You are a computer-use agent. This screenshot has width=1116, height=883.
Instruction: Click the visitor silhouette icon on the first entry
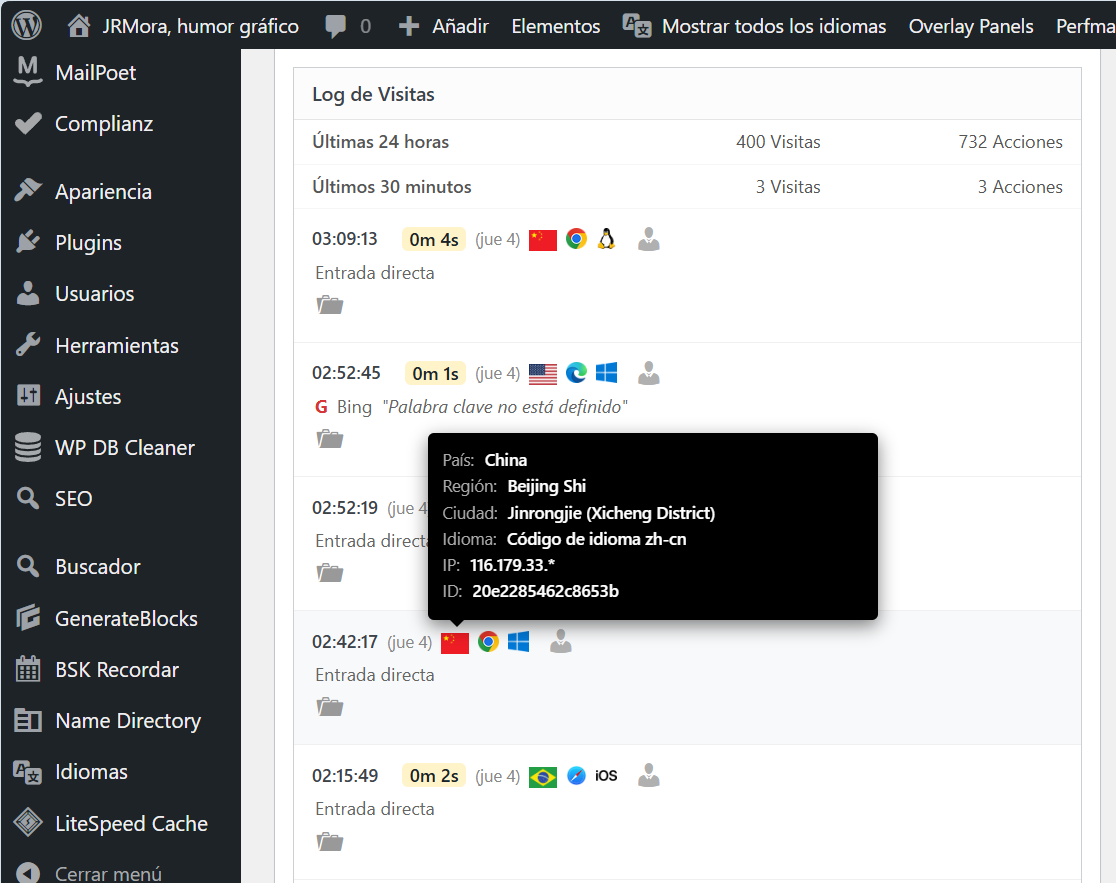tap(648, 239)
